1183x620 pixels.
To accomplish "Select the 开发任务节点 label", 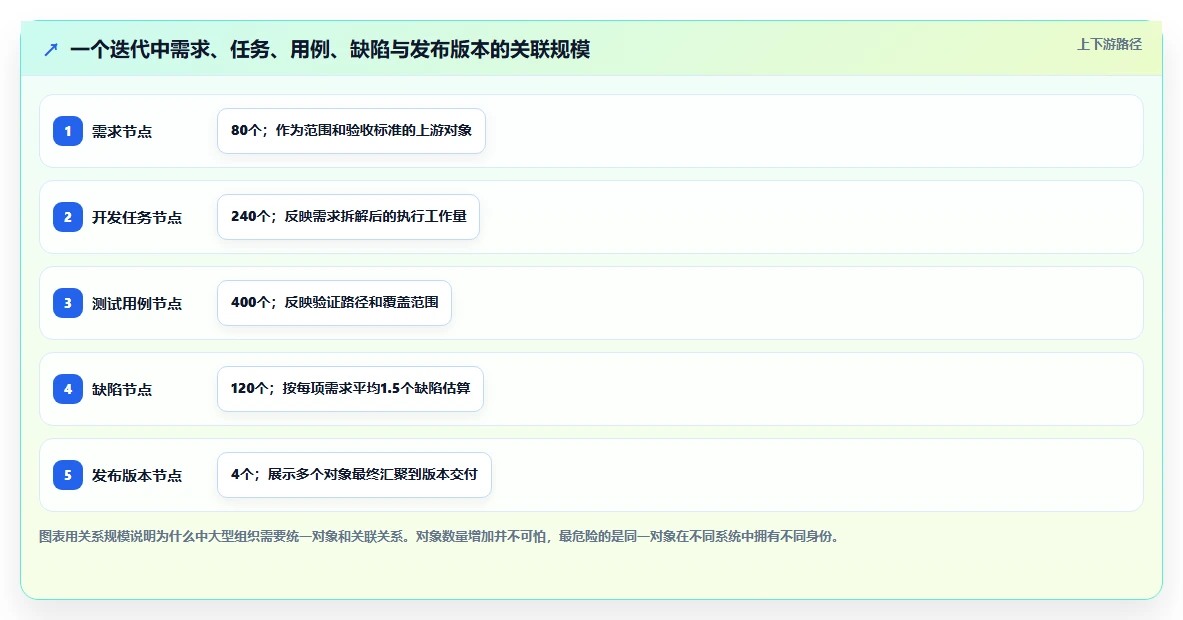I will point(137,217).
